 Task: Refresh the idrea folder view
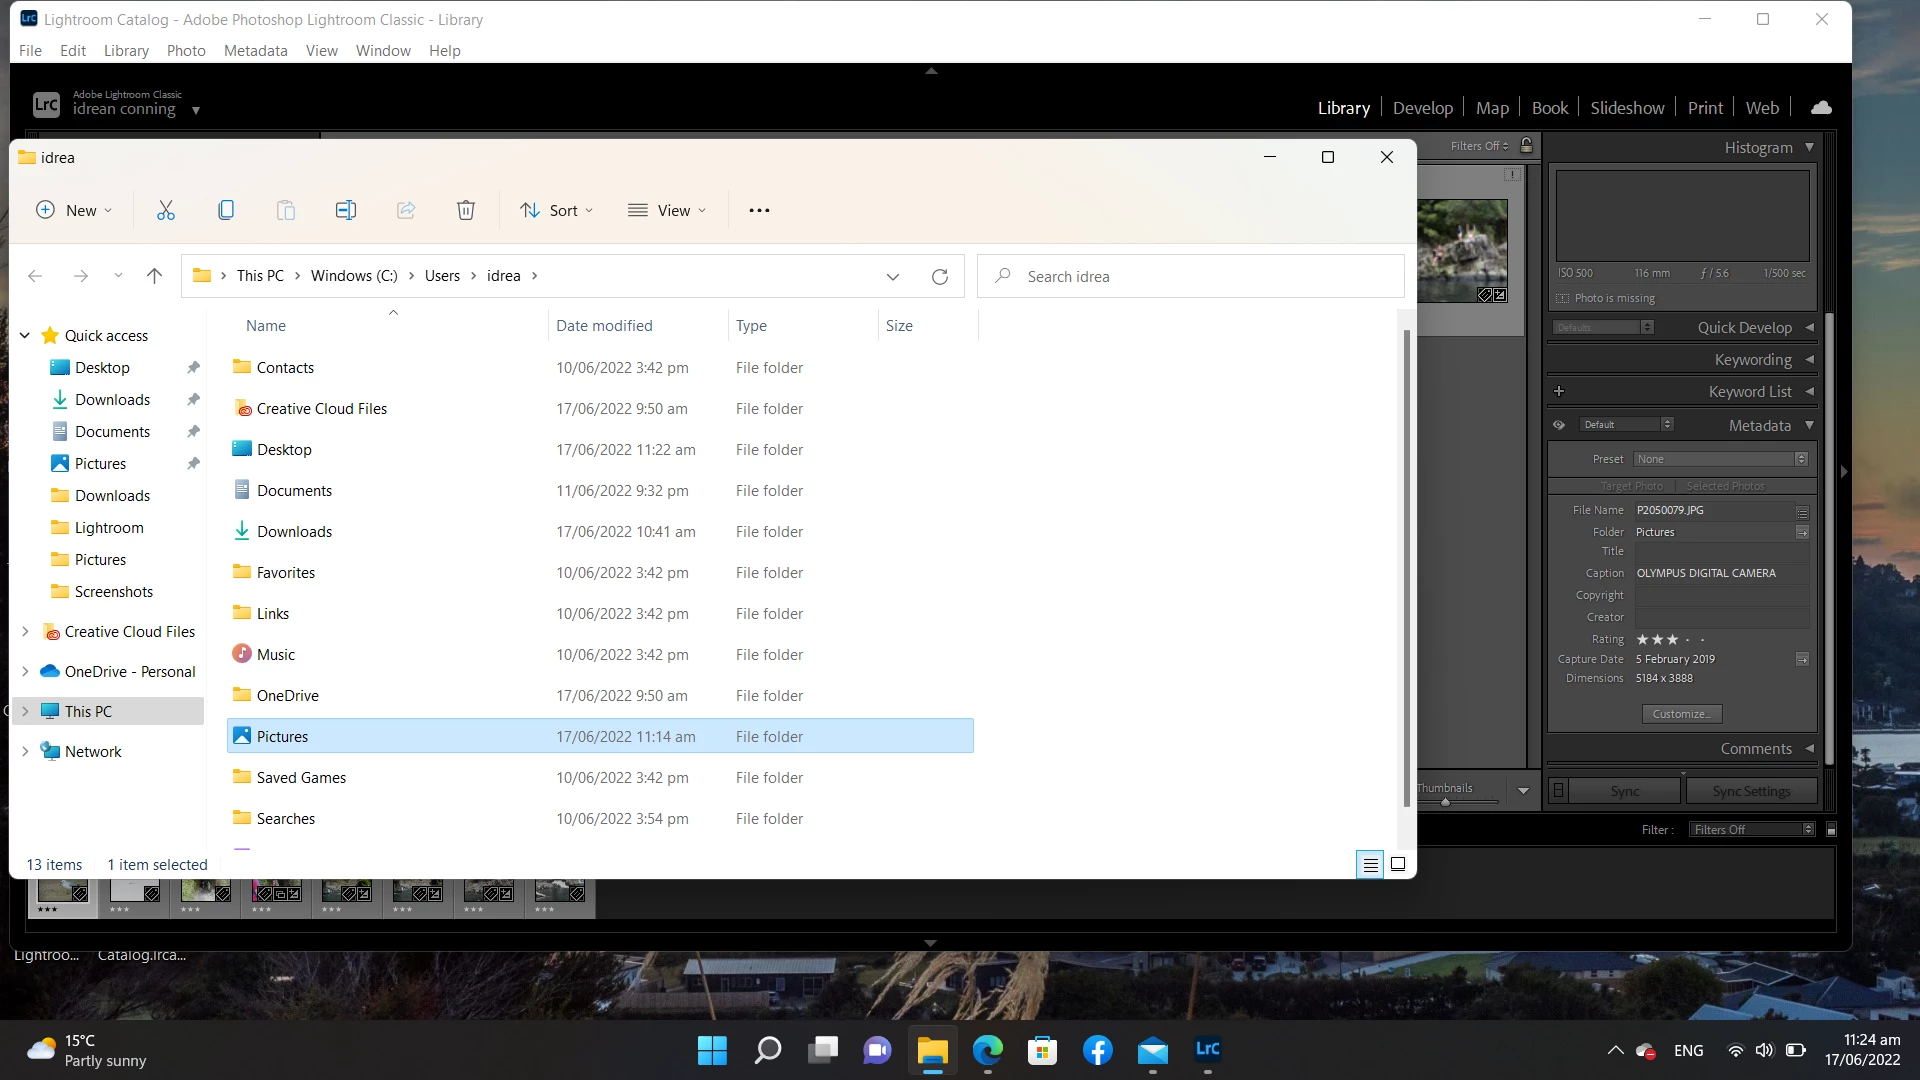pyautogui.click(x=939, y=277)
